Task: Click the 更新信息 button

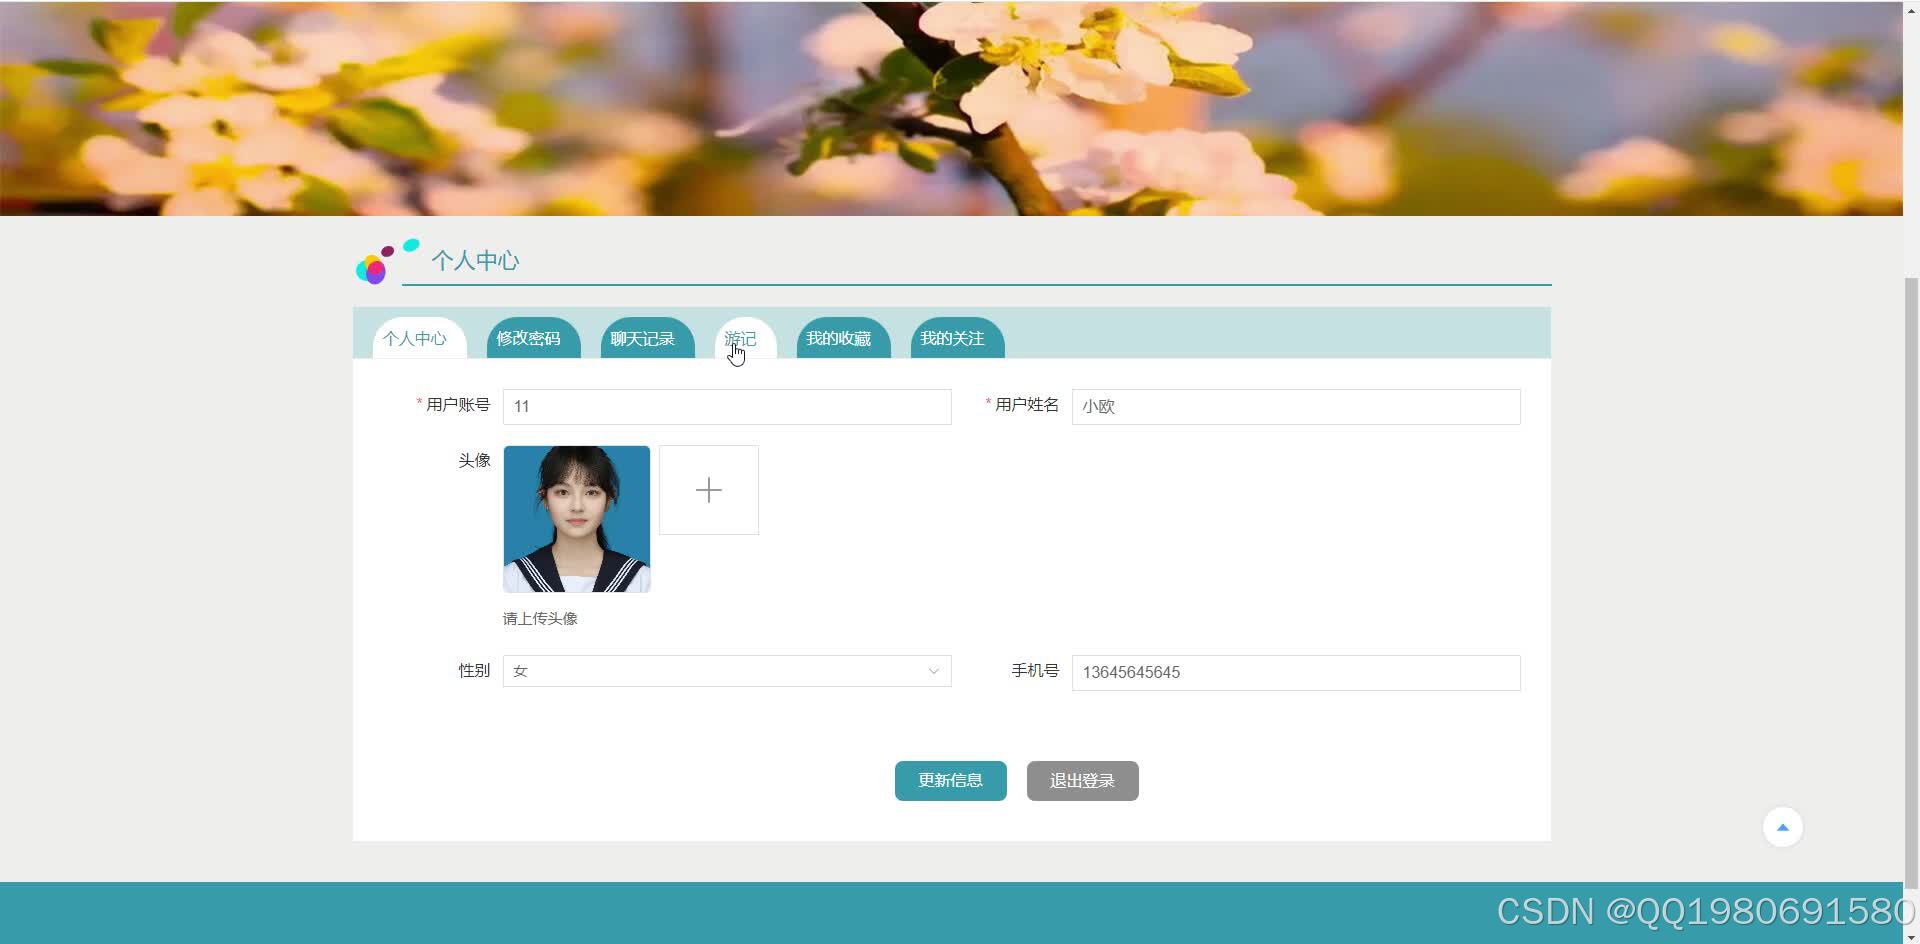Action: pyautogui.click(x=951, y=781)
